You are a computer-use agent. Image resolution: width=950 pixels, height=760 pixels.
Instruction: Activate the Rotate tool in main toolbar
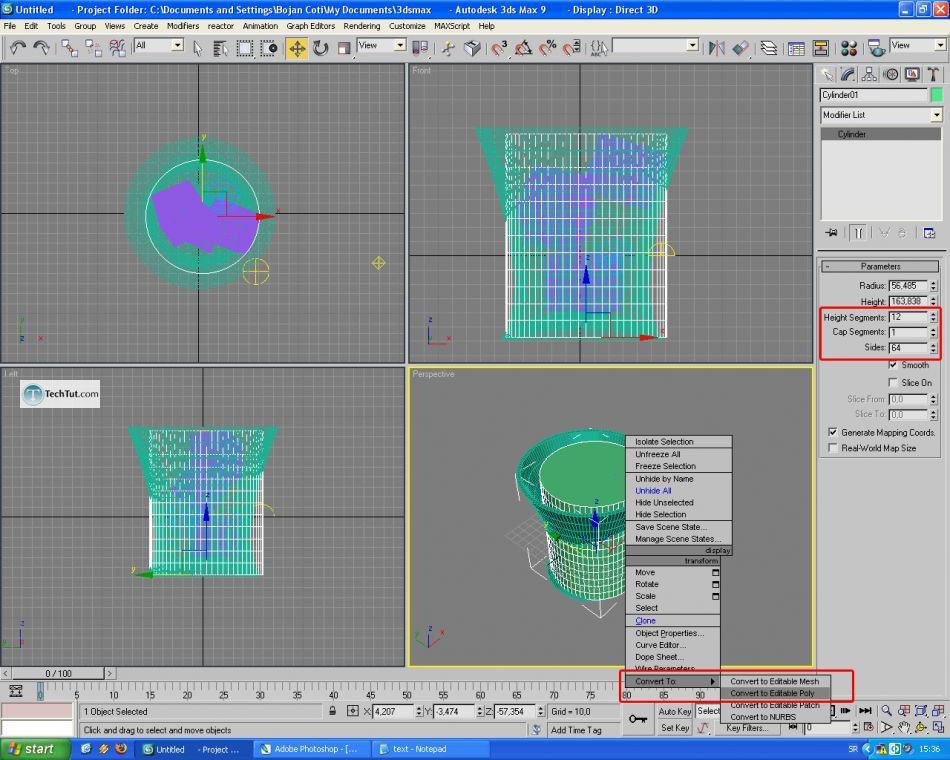[x=321, y=48]
